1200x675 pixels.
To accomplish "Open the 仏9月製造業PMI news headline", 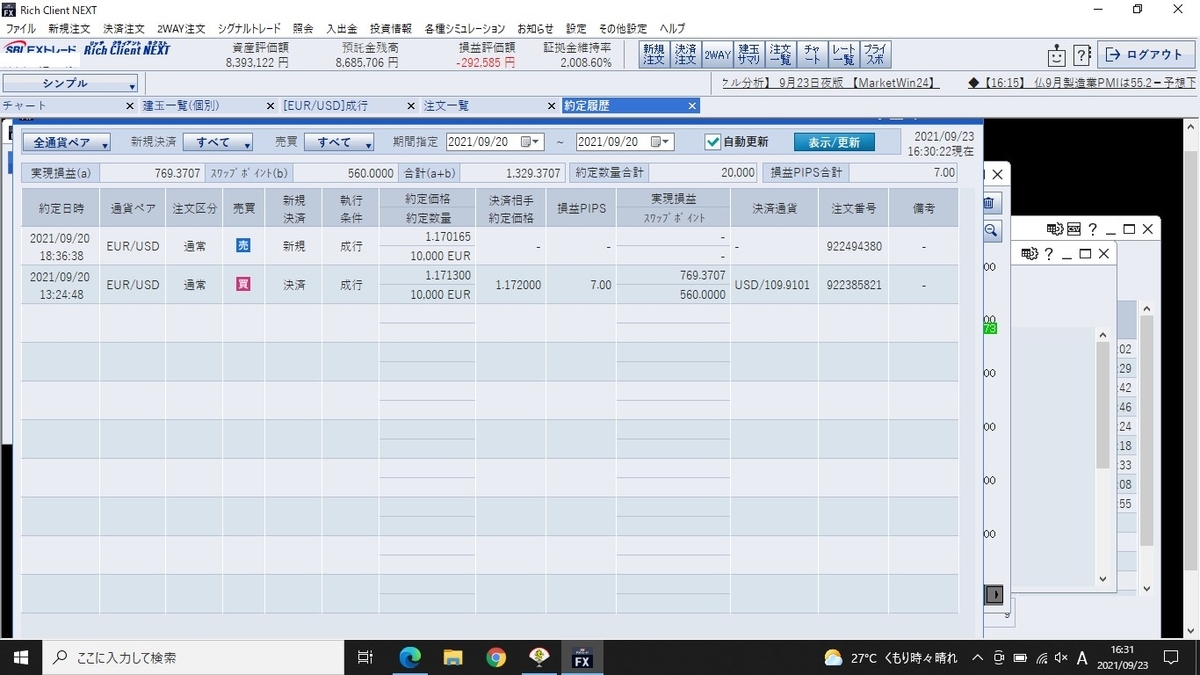I will pos(1083,84).
